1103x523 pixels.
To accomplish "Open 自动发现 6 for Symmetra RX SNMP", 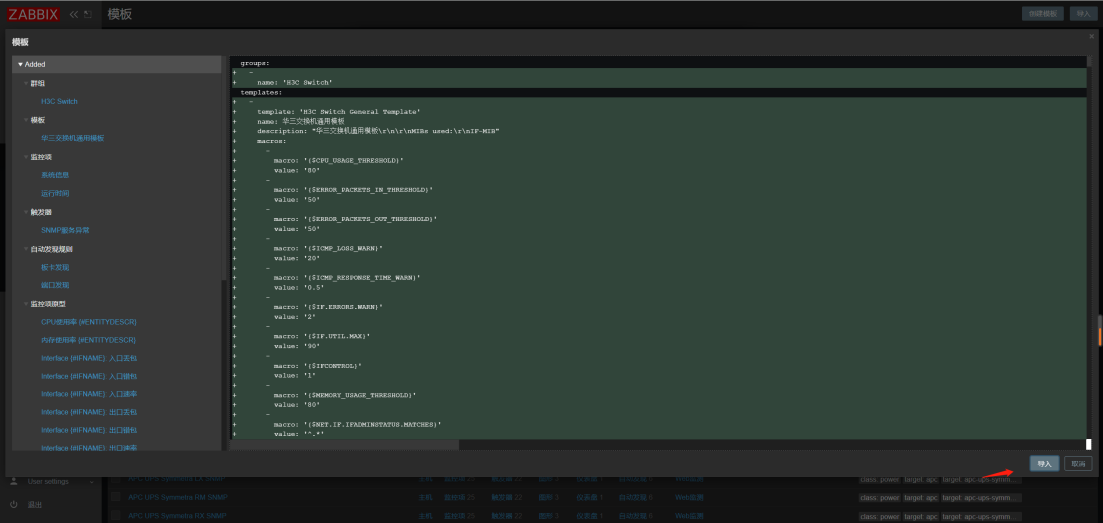I will pyautogui.click(x=636, y=515).
